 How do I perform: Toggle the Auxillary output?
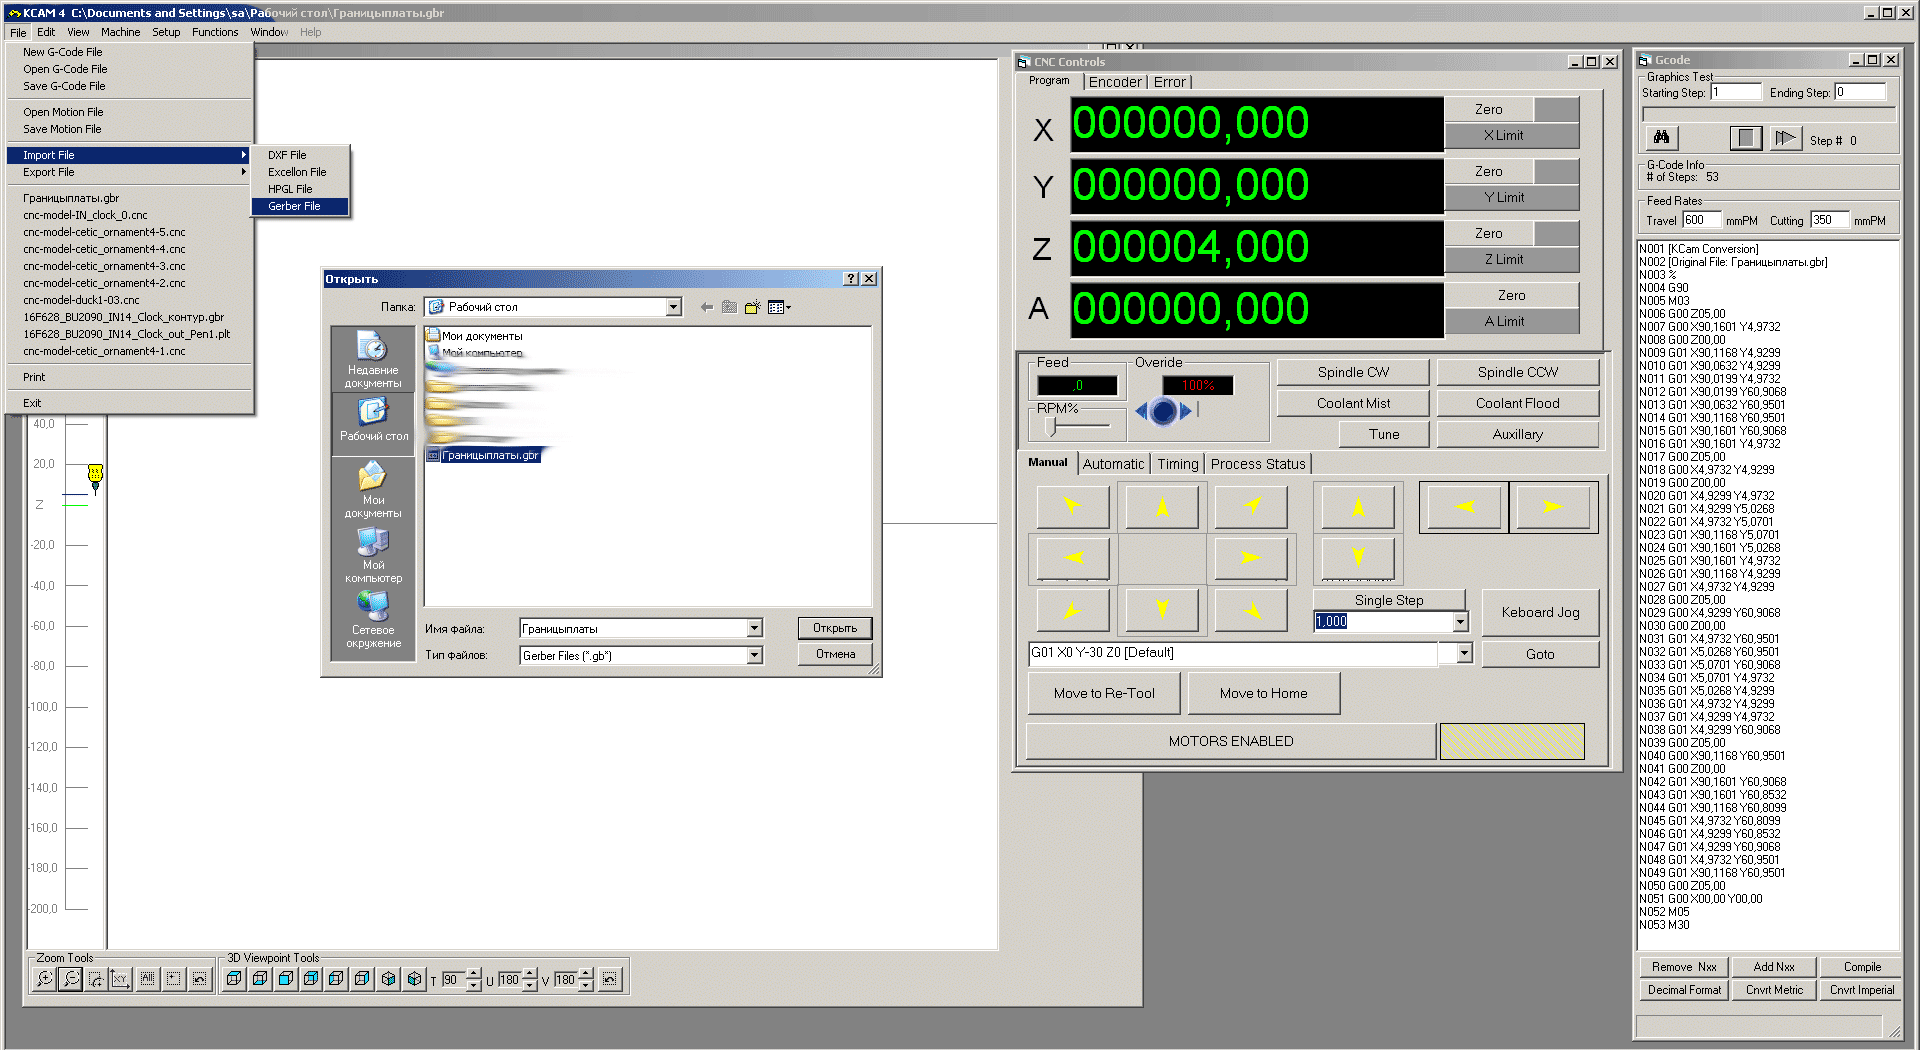coord(1517,434)
